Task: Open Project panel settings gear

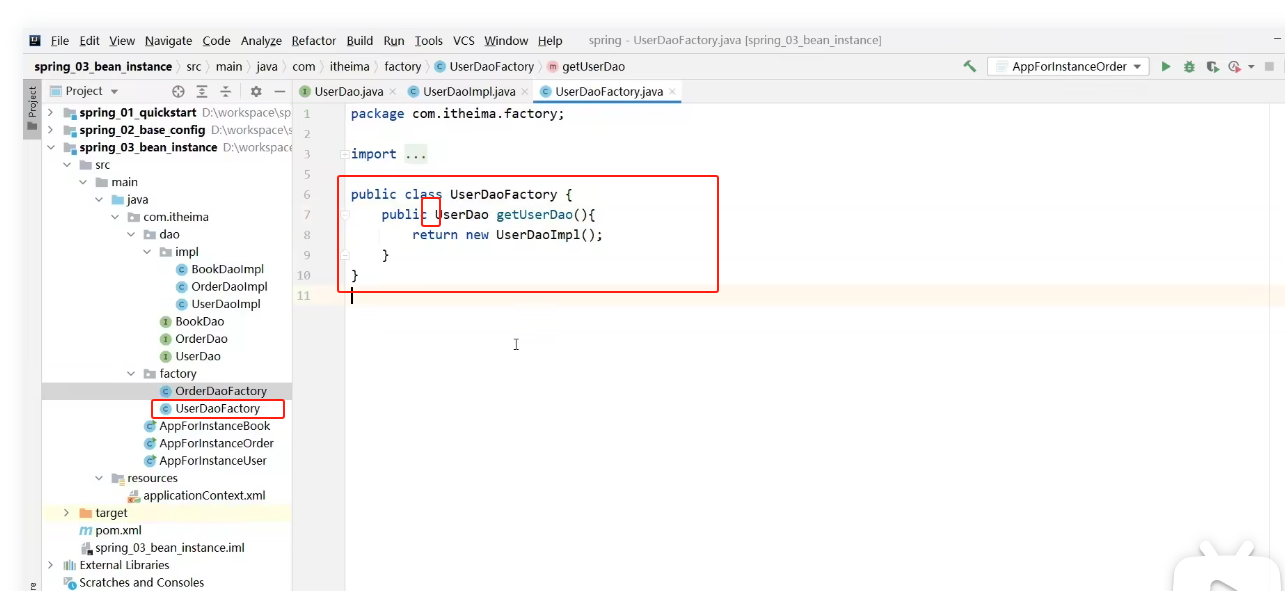Action: pos(256,91)
